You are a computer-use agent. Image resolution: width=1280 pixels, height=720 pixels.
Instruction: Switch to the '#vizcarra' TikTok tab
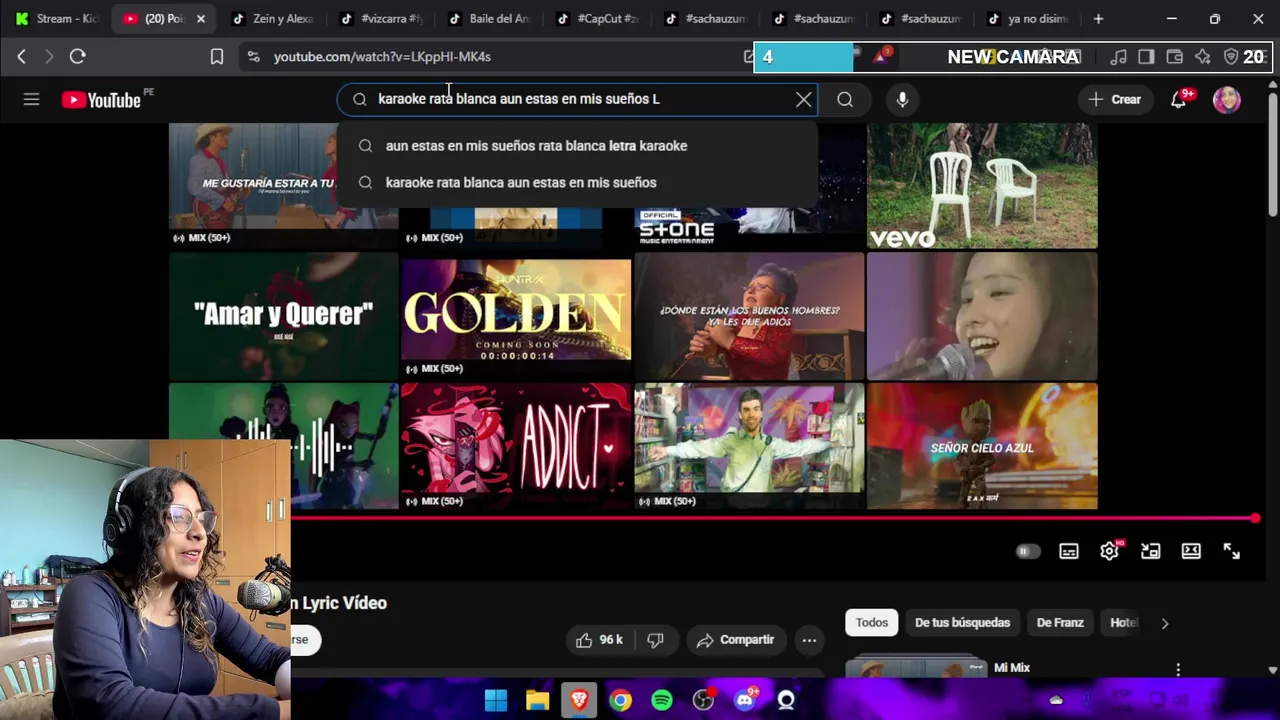click(x=380, y=18)
